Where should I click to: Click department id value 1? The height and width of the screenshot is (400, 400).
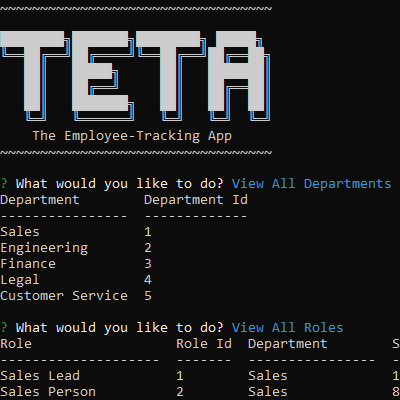[x=148, y=232]
